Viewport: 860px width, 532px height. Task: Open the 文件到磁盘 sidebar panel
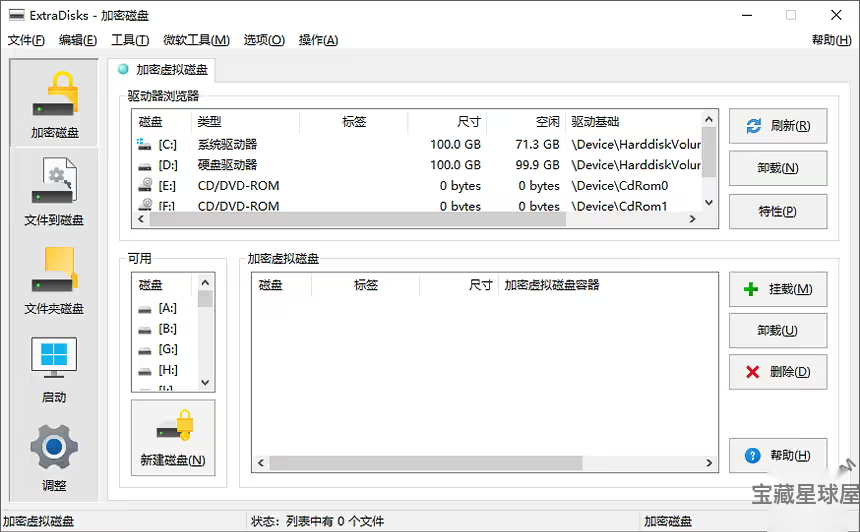tap(54, 192)
